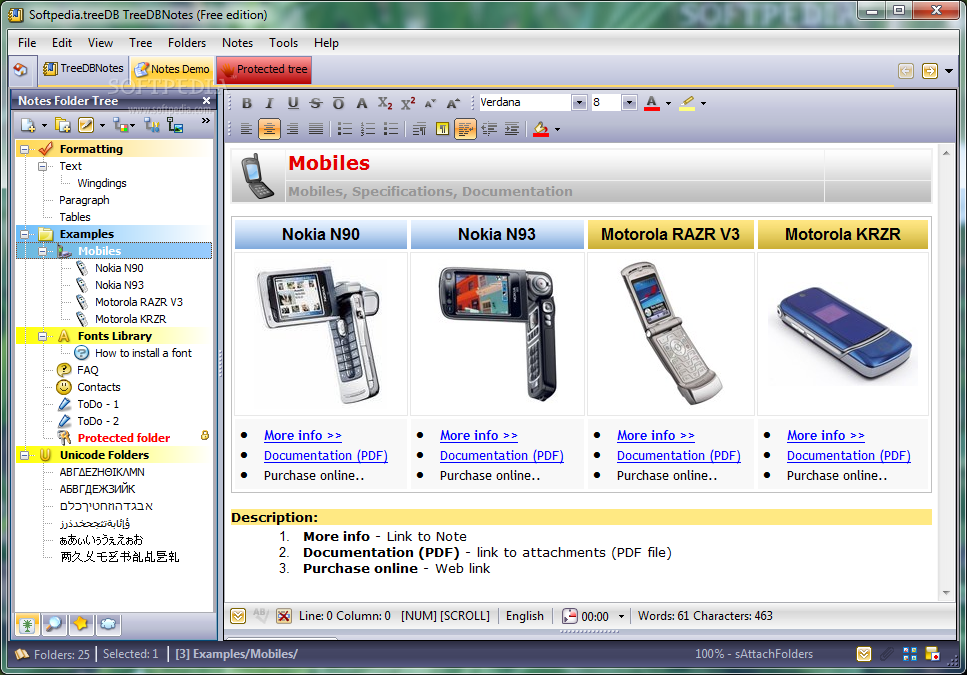Collapse the Mobiles tree node
Image resolution: width=967 pixels, height=675 pixels.
(42, 251)
